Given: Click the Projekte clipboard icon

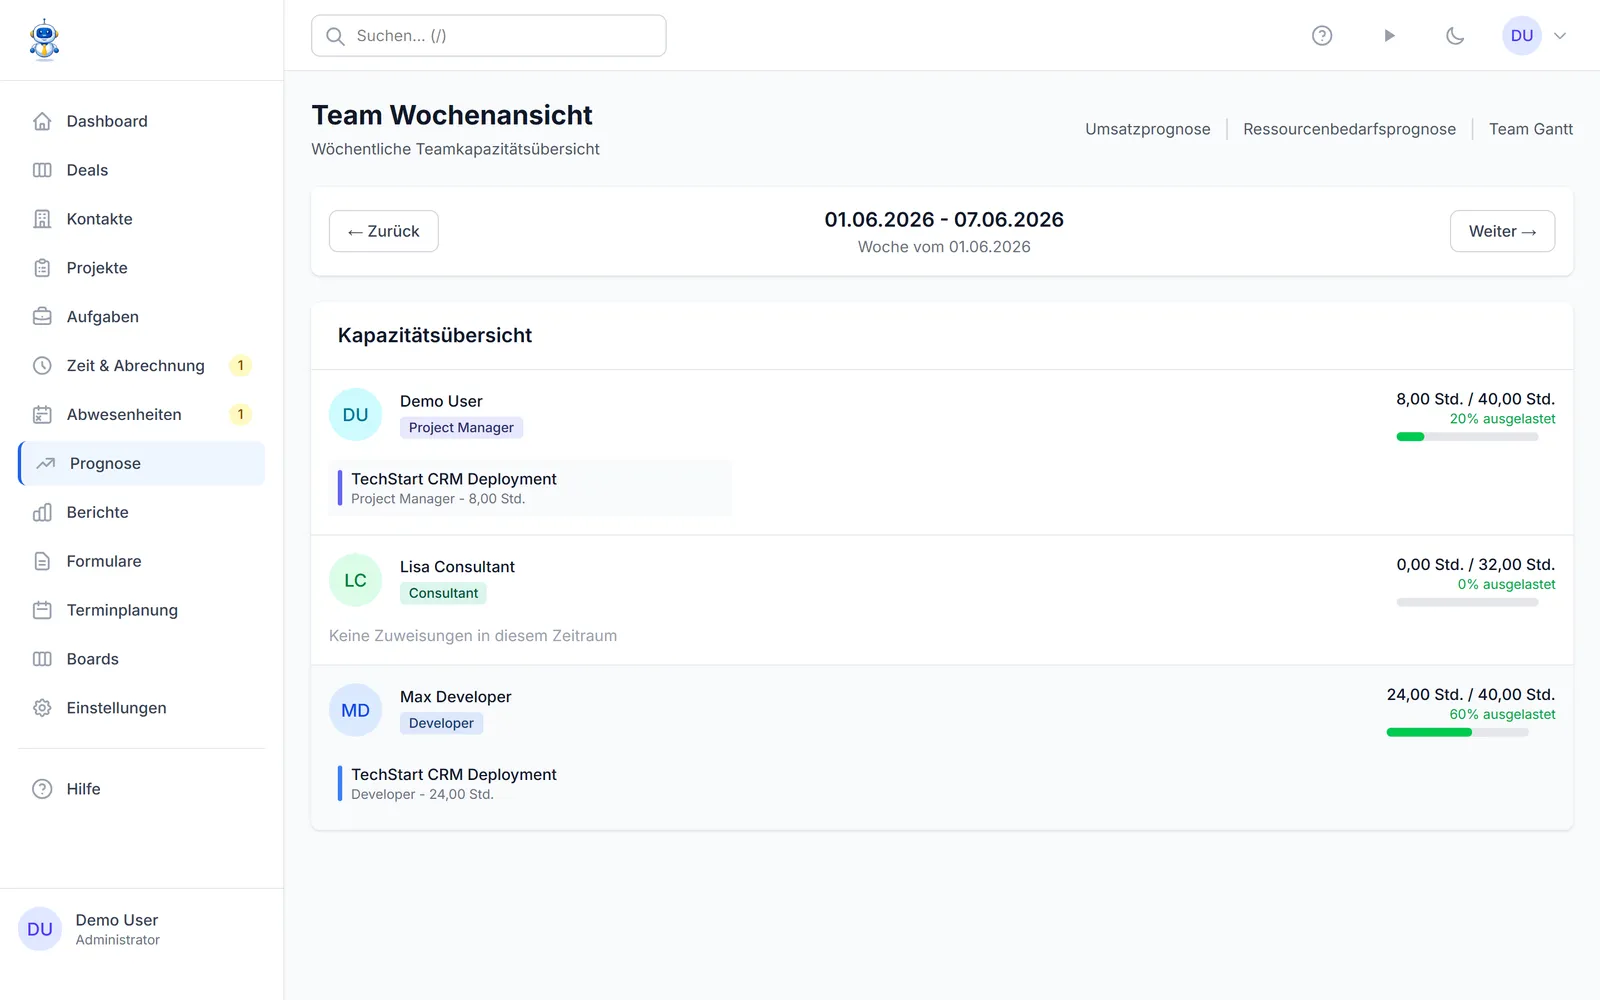Looking at the screenshot, I should coord(42,268).
